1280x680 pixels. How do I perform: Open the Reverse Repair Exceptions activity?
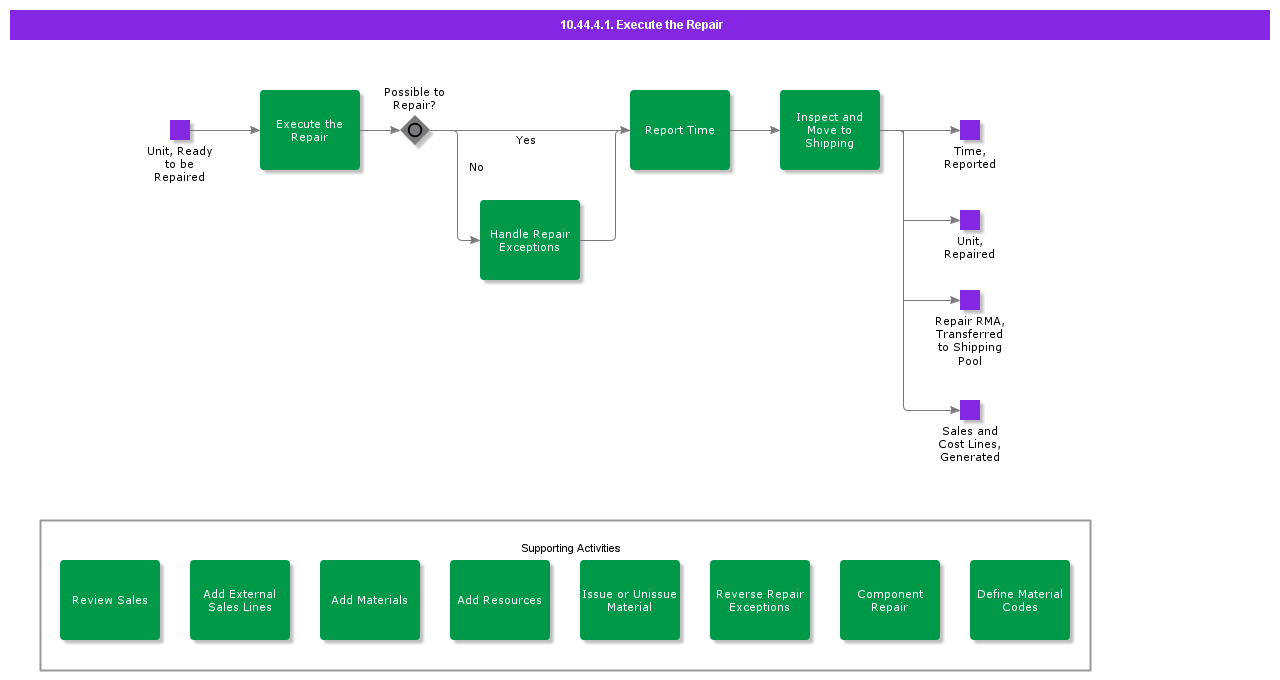point(760,600)
